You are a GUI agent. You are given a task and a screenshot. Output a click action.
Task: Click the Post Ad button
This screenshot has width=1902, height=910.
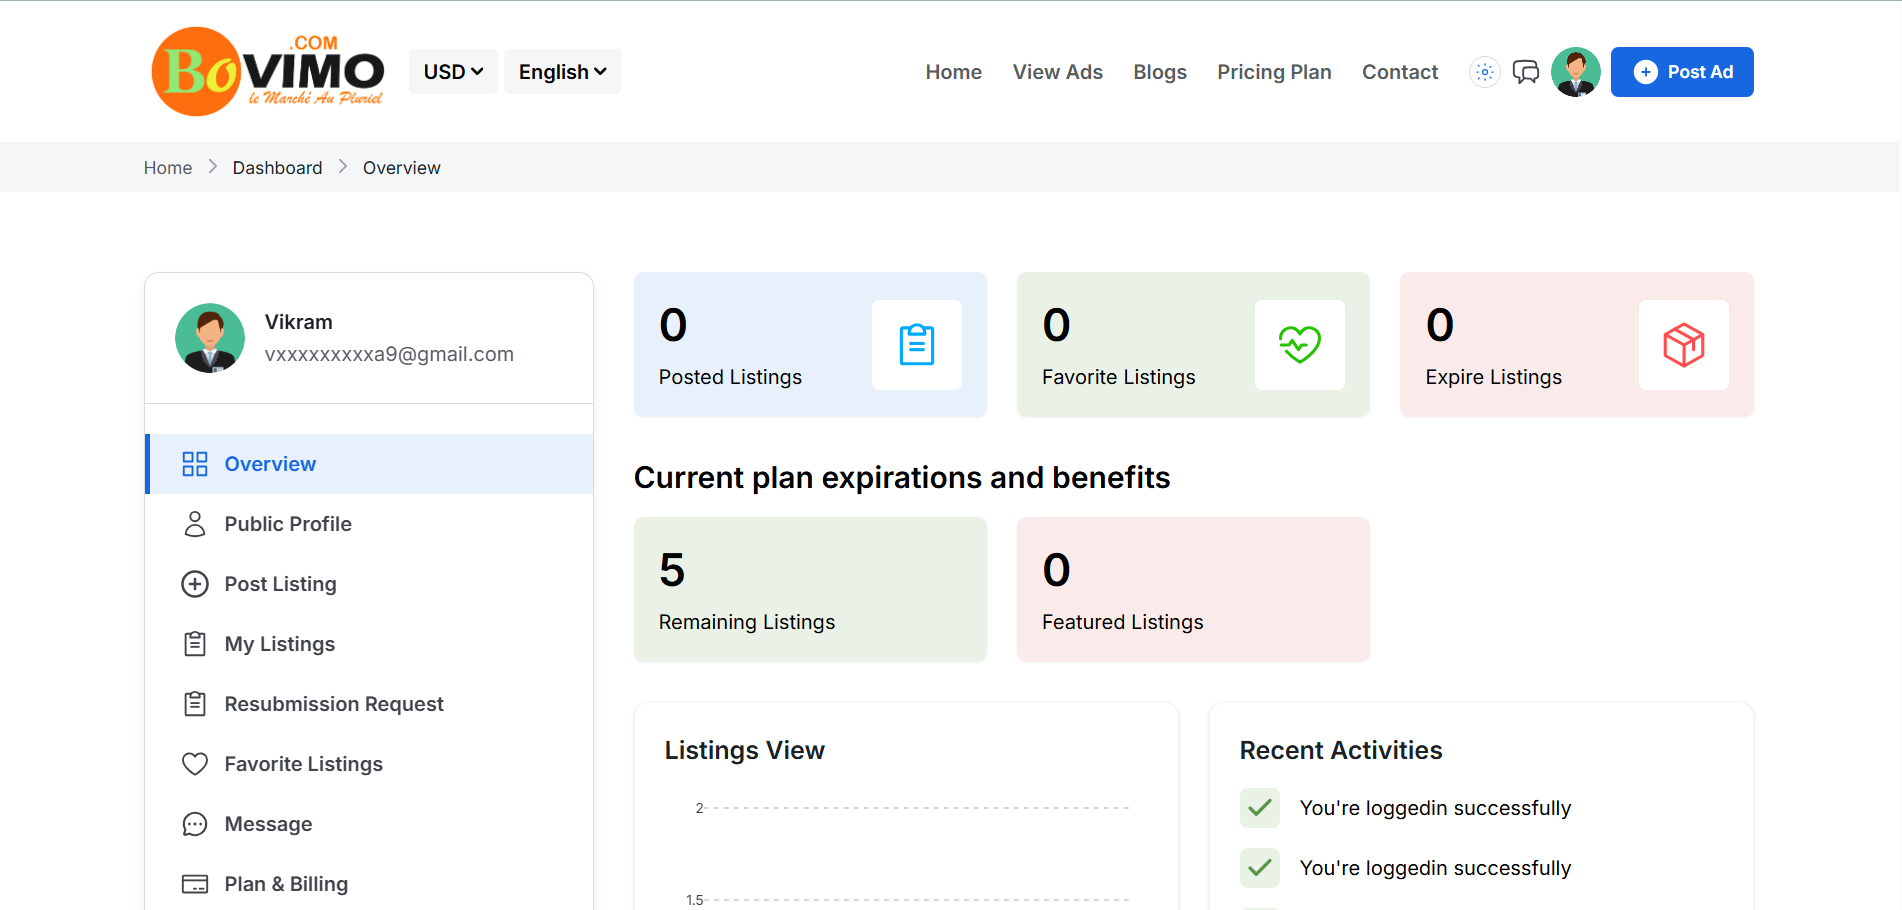click(x=1682, y=72)
